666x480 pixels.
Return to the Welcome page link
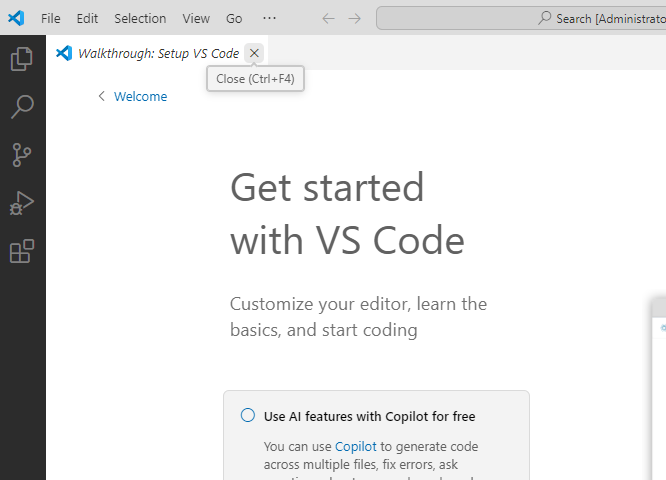click(140, 96)
